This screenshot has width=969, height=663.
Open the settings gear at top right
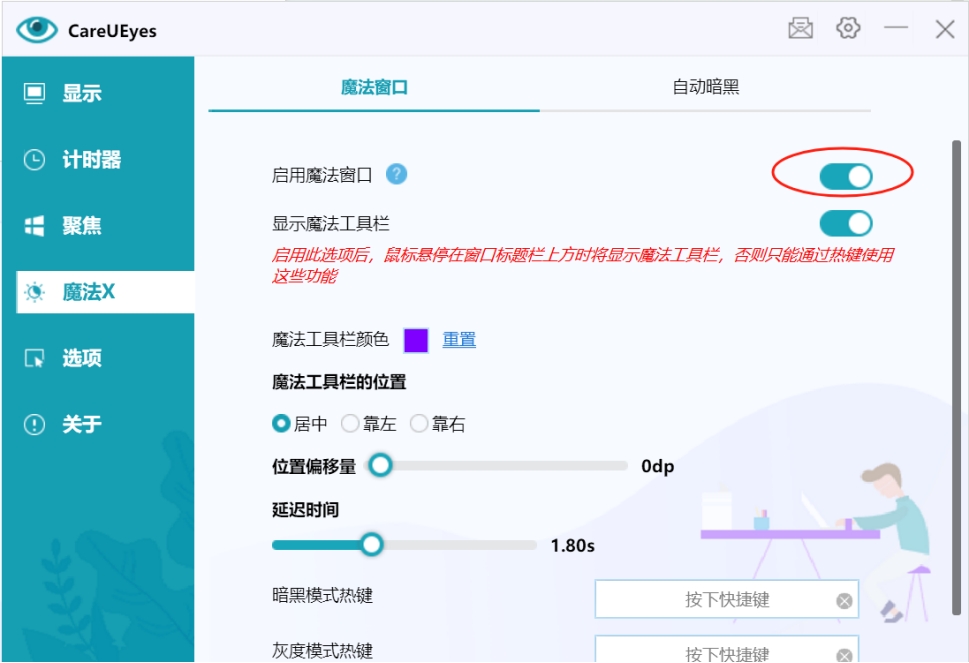tap(848, 28)
